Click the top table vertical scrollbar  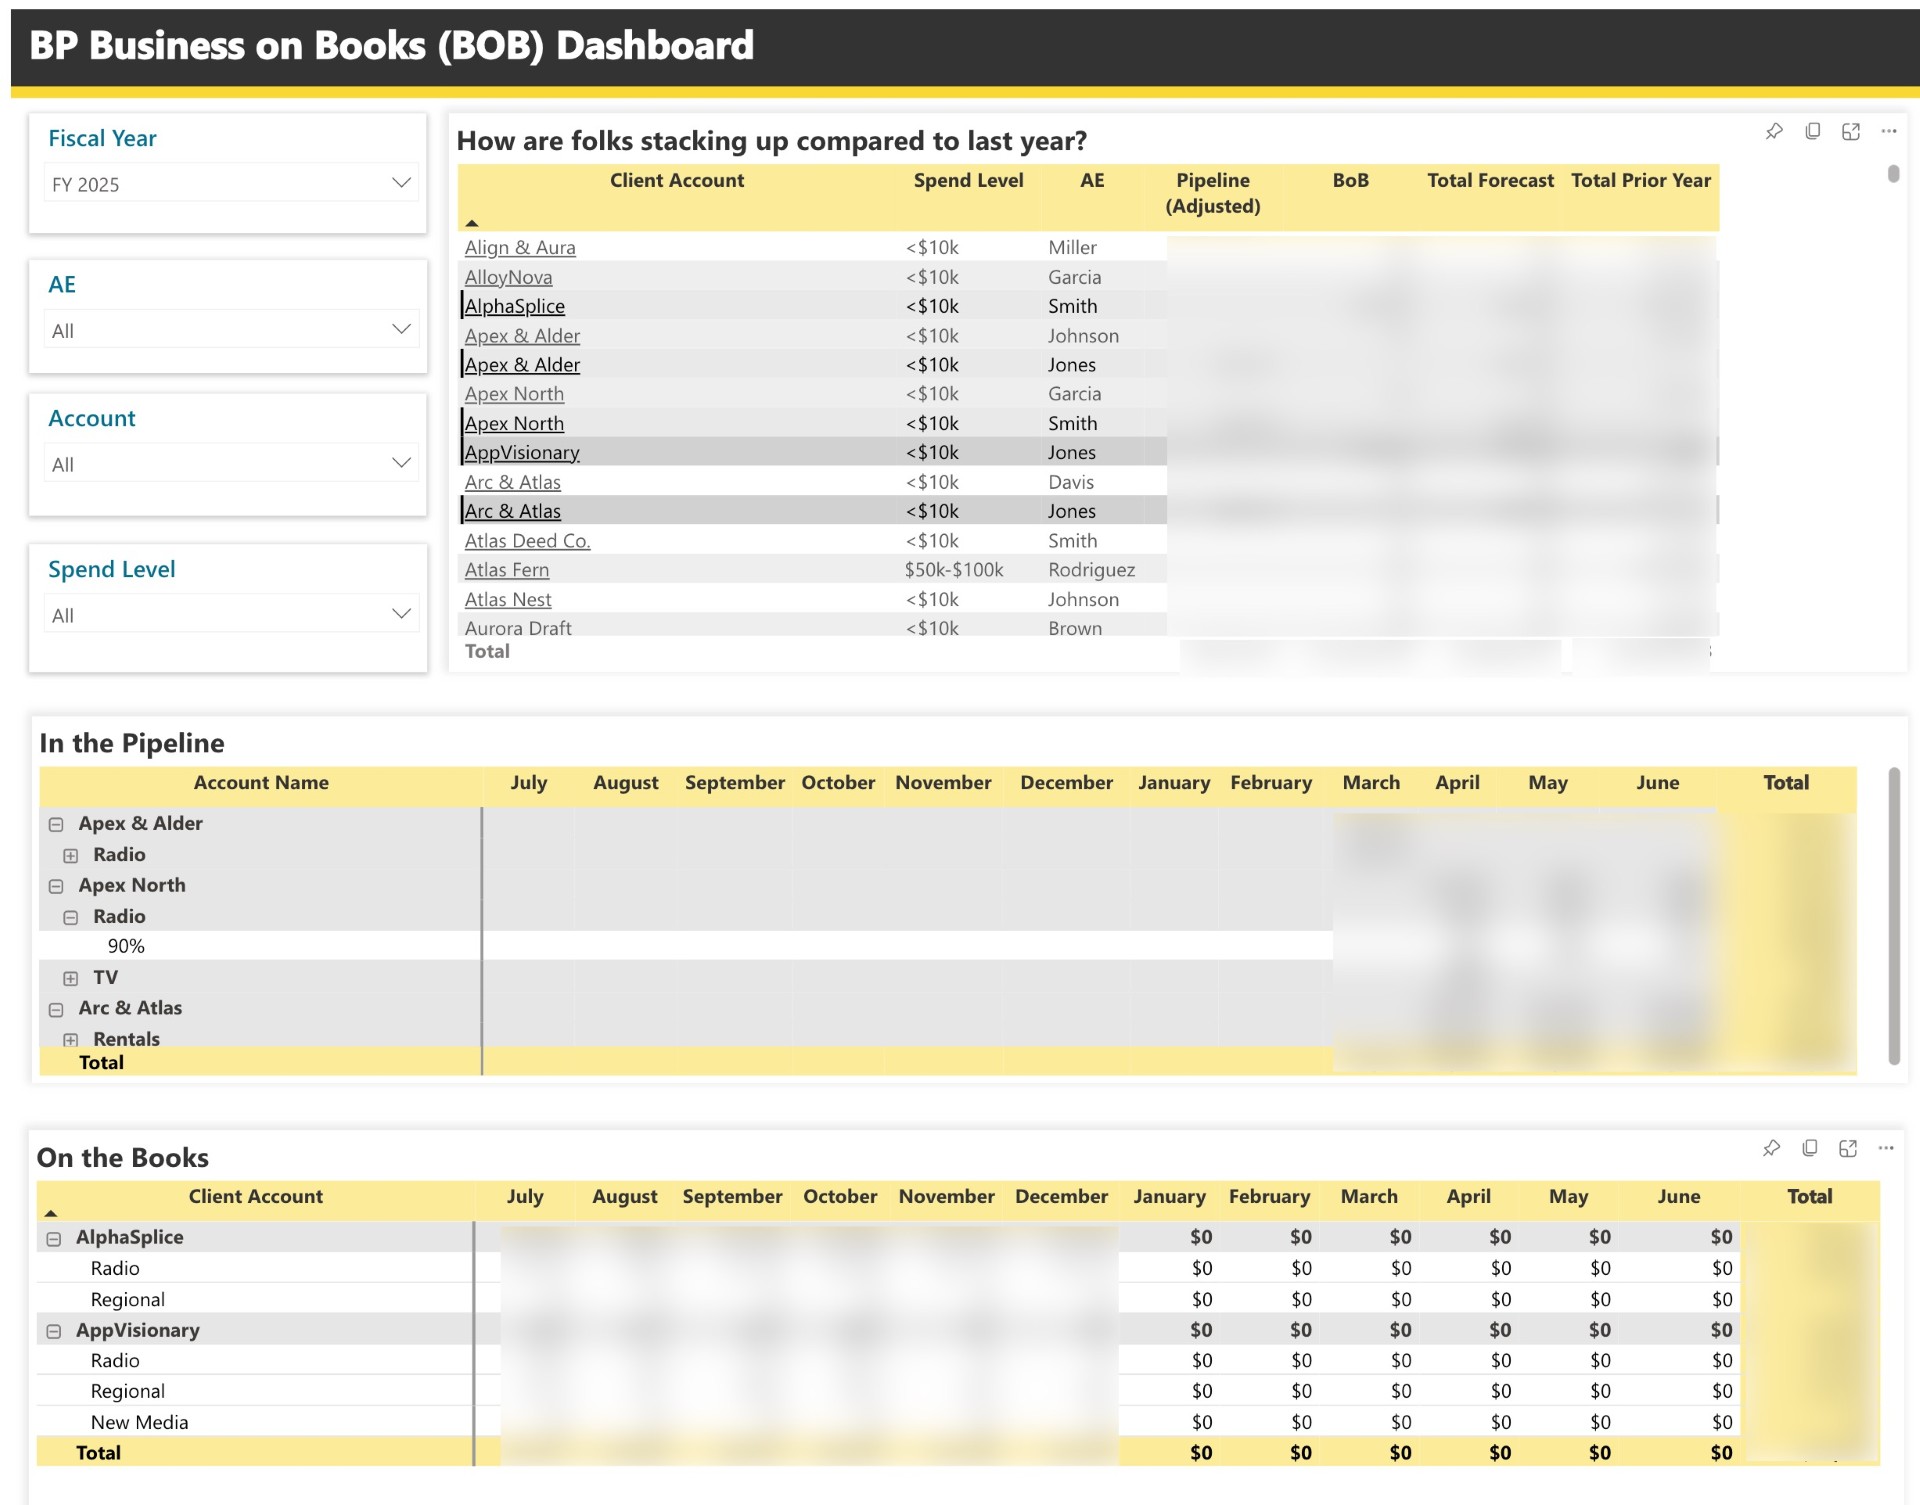[1893, 174]
